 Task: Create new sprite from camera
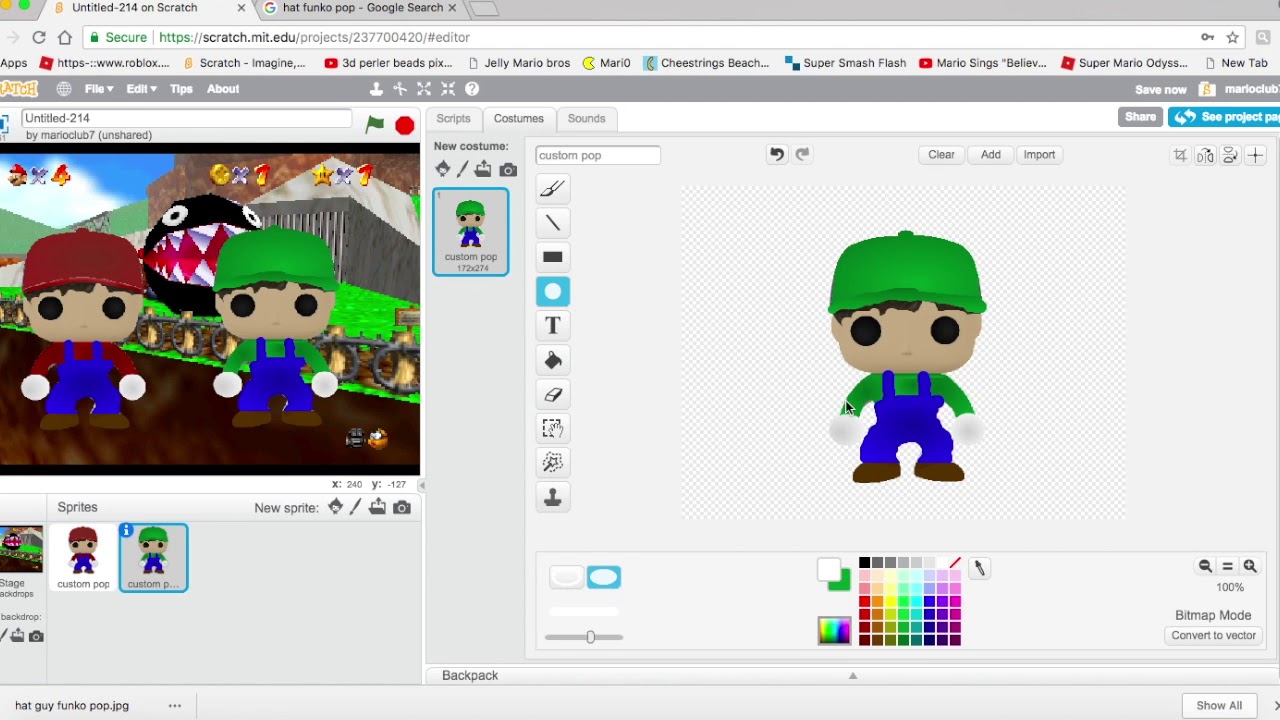(x=402, y=508)
